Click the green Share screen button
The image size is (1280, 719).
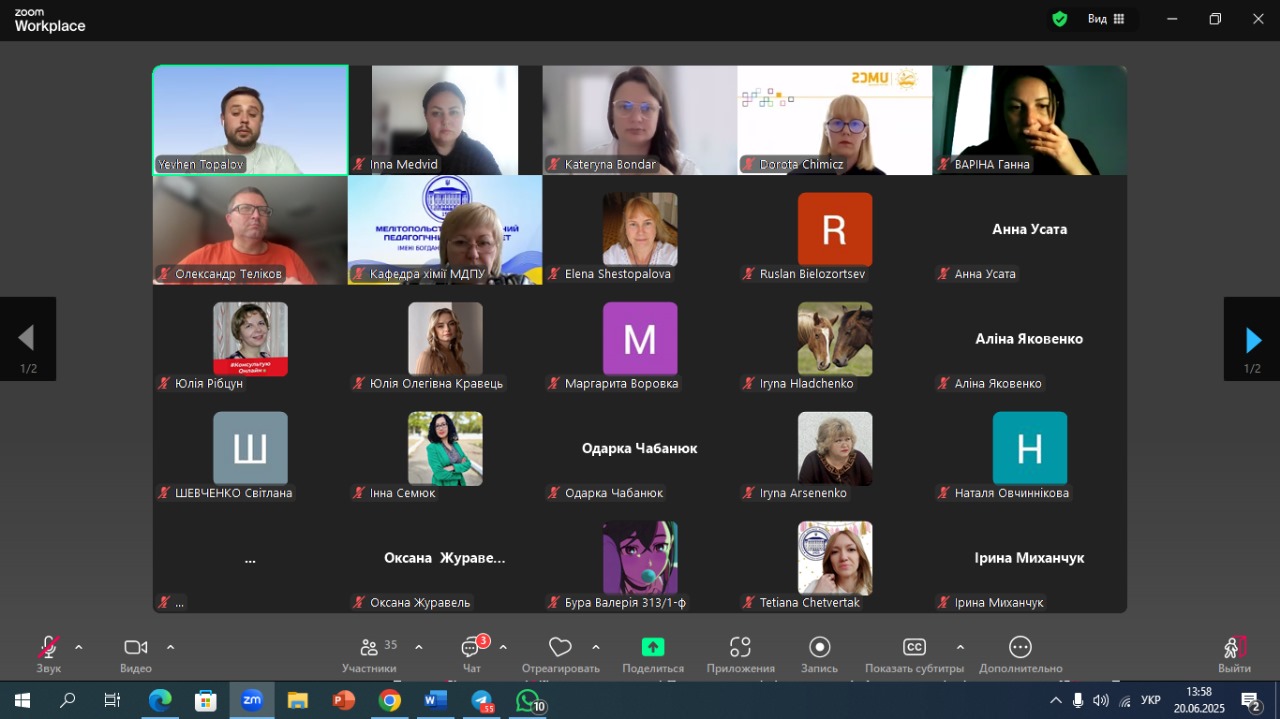tap(653, 654)
